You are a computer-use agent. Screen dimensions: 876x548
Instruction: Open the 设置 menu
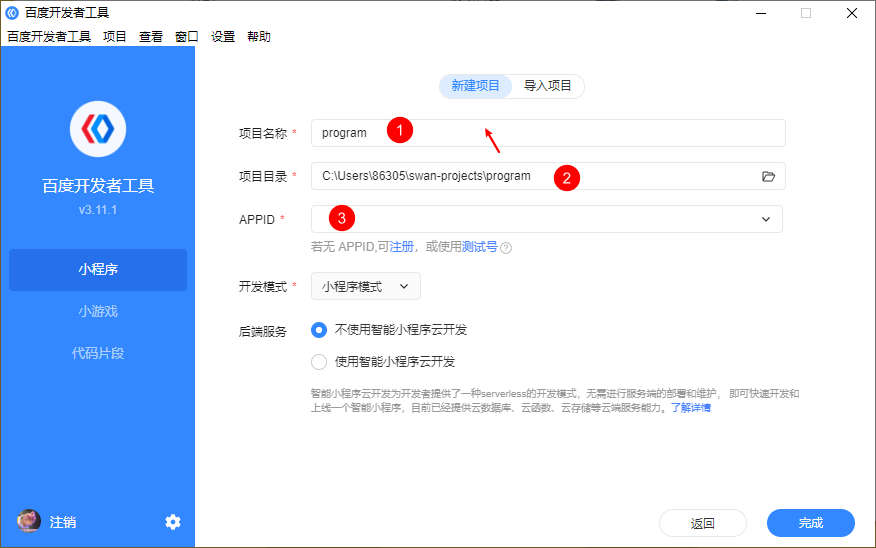coord(223,37)
